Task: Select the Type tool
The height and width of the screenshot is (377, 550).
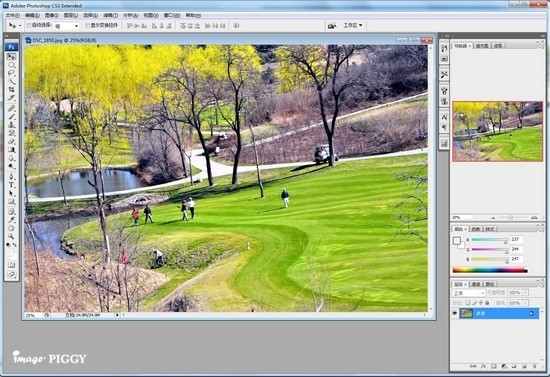Action: pos(11,185)
